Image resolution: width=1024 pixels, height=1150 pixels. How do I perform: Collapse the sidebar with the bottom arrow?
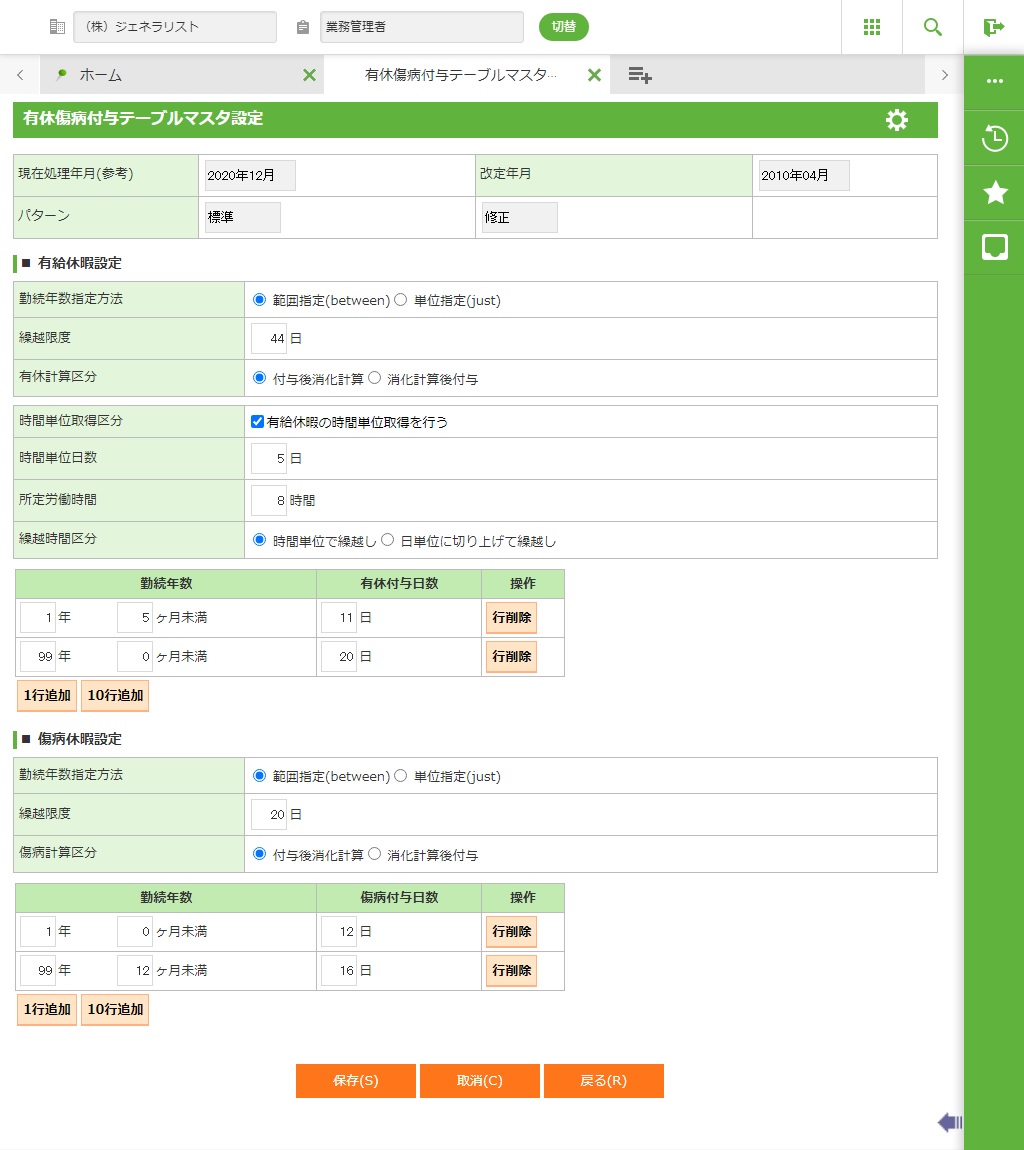949,1122
